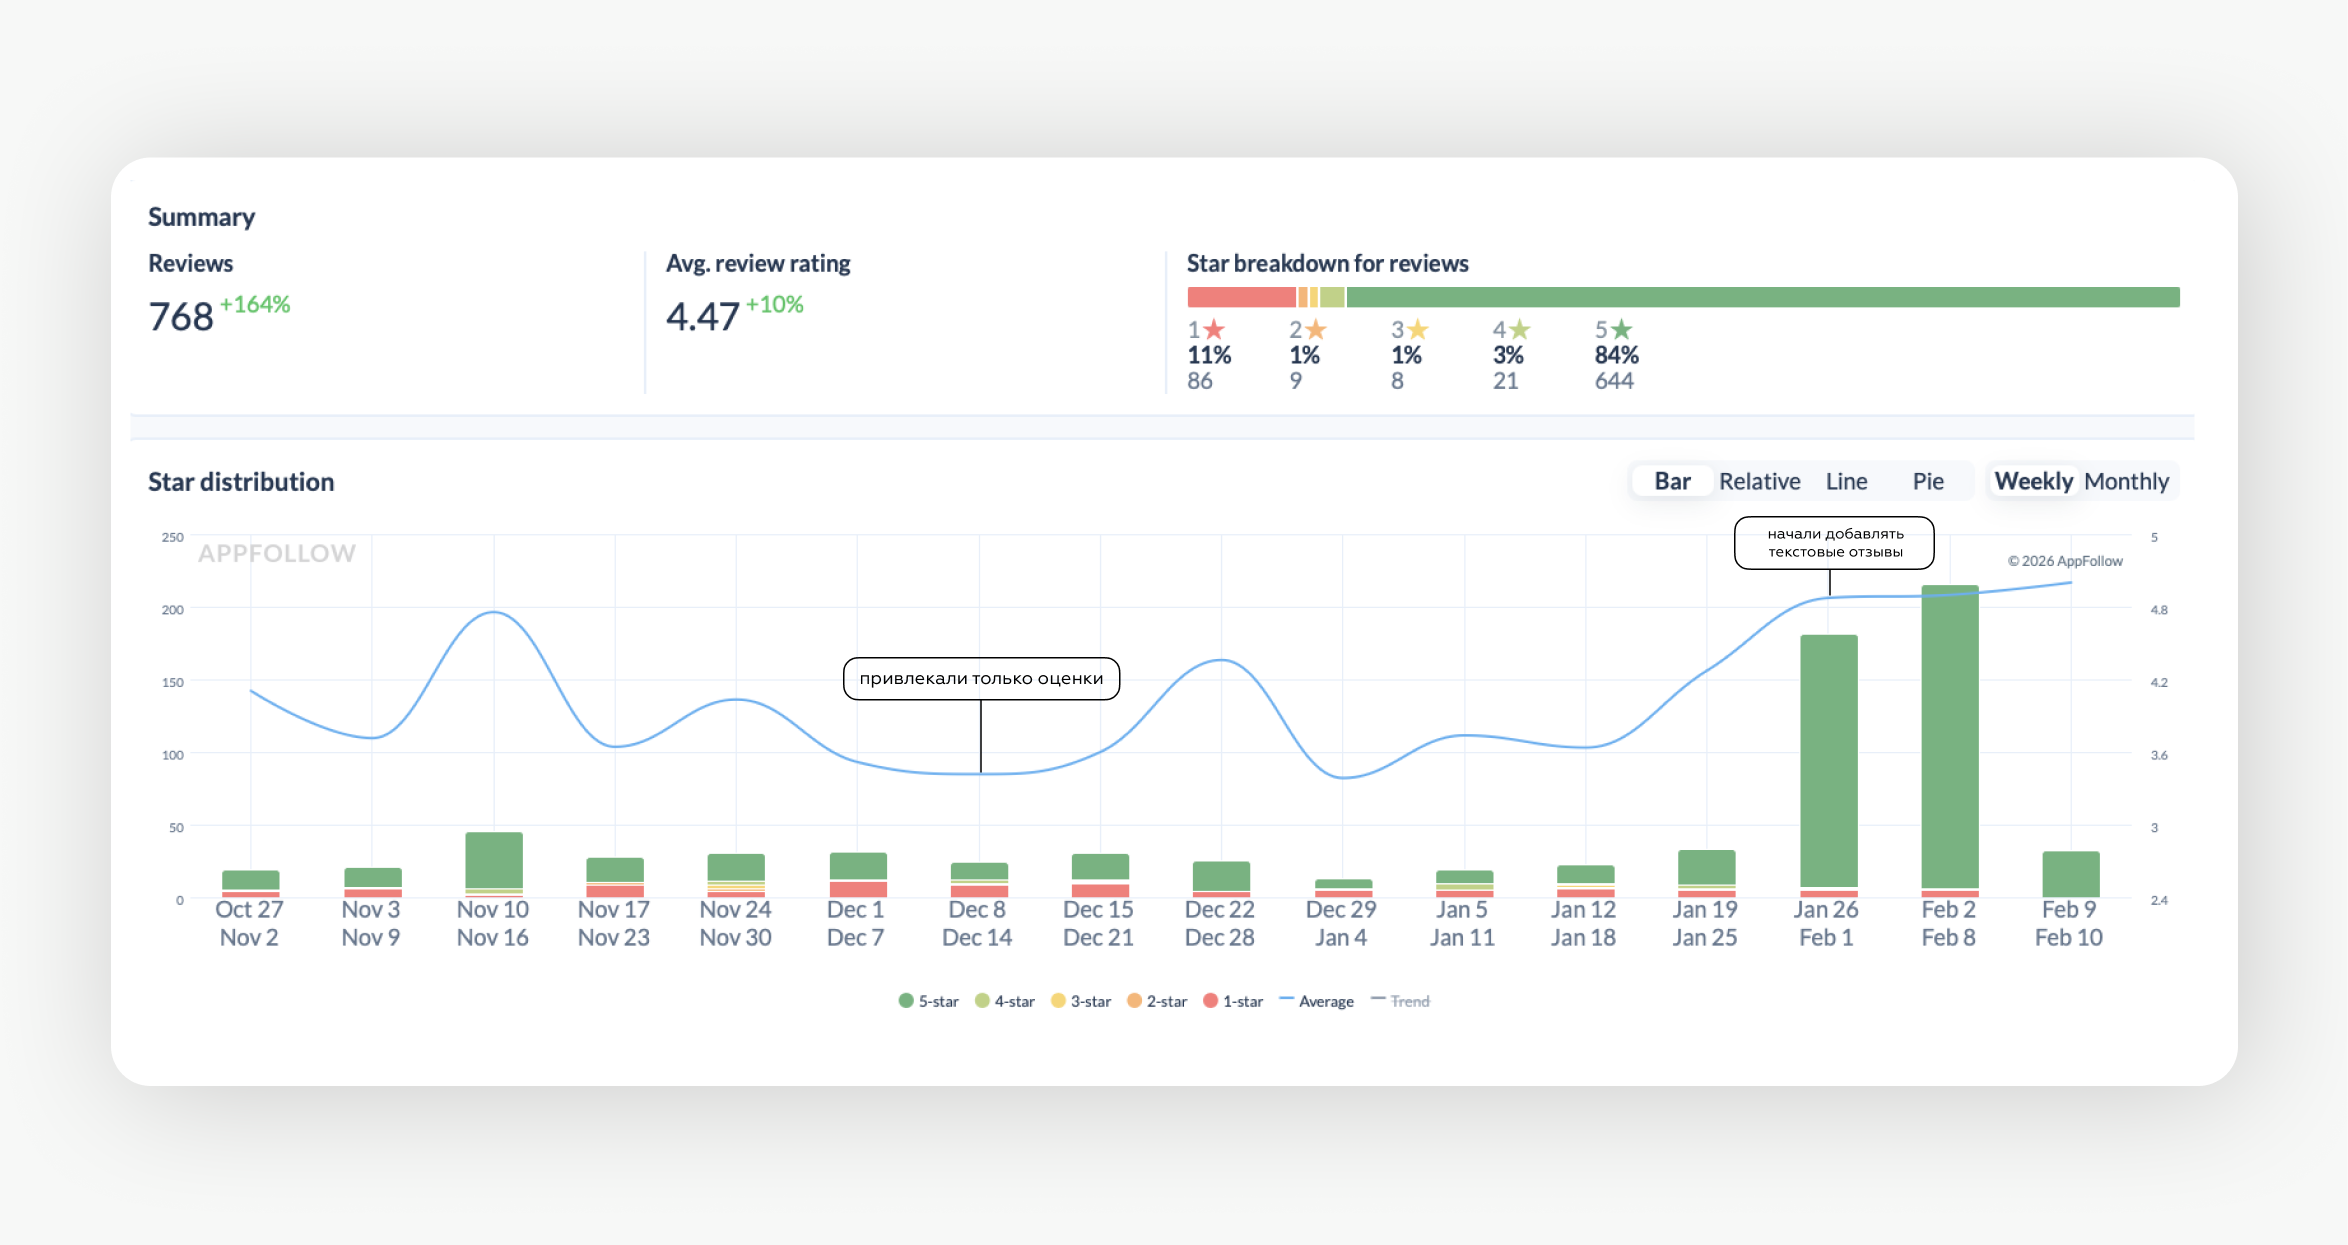Switch chart type to Line
The width and height of the screenshot is (2348, 1245).
(x=1846, y=481)
